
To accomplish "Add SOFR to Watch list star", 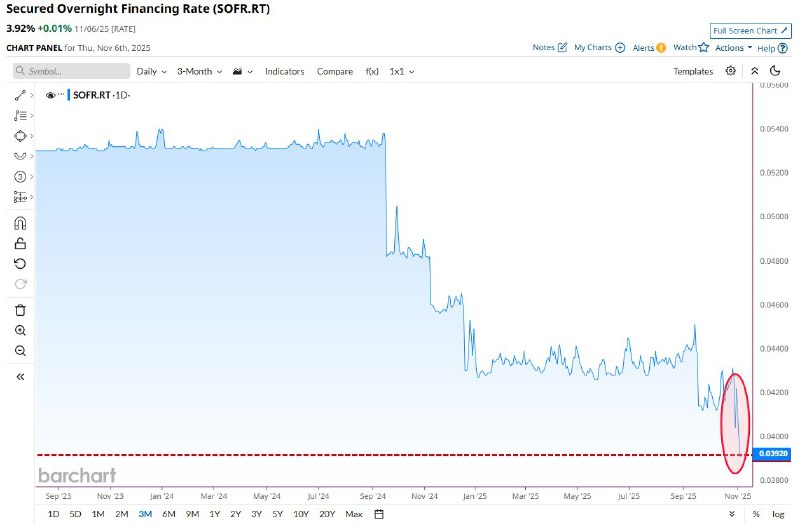I will pos(704,47).
